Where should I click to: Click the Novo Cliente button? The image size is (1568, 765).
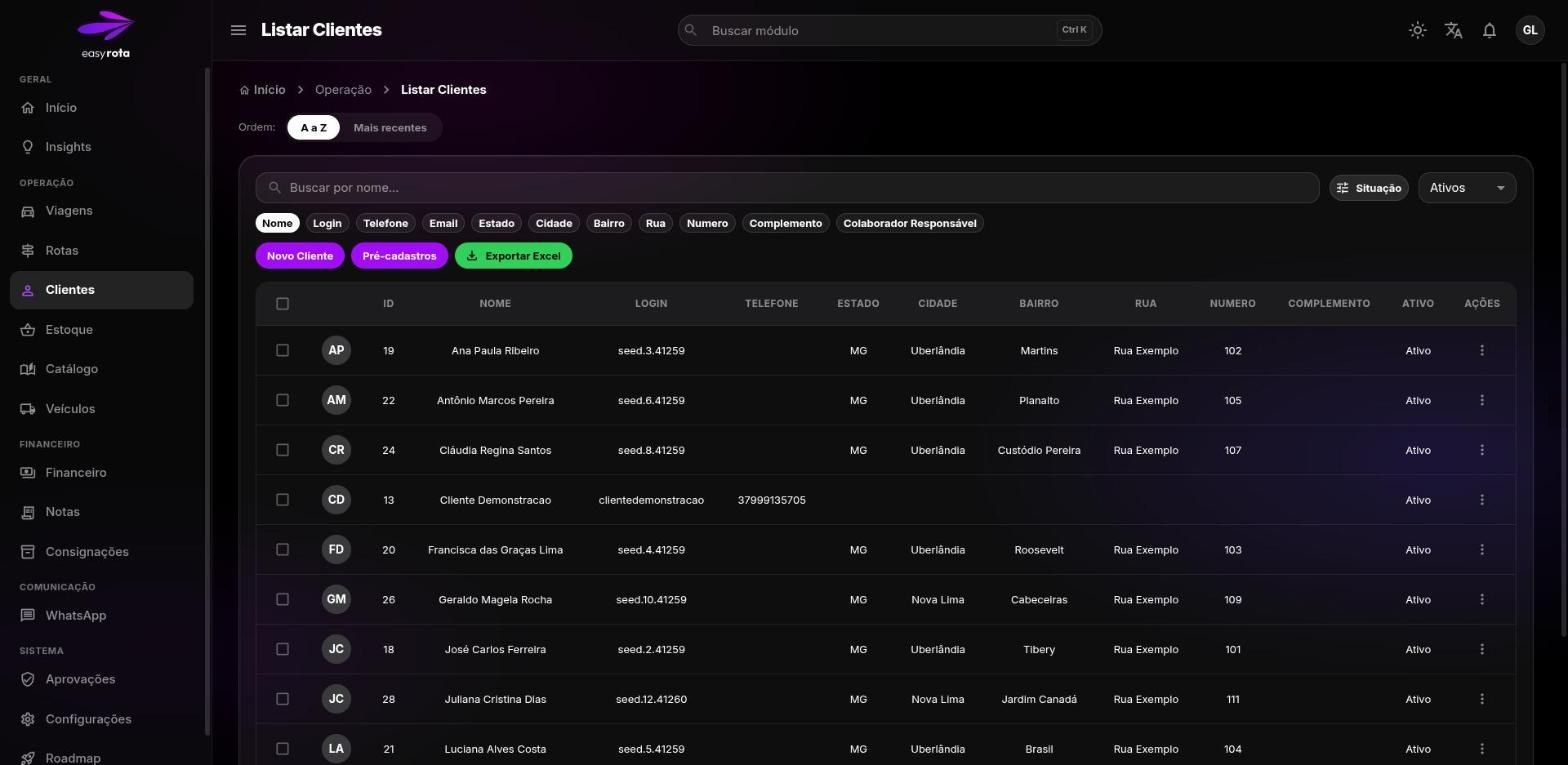[x=300, y=256]
